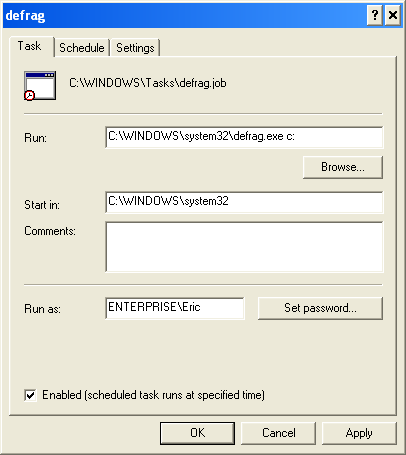Click in the Comments text area
The image size is (406, 455).
point(244,247)
